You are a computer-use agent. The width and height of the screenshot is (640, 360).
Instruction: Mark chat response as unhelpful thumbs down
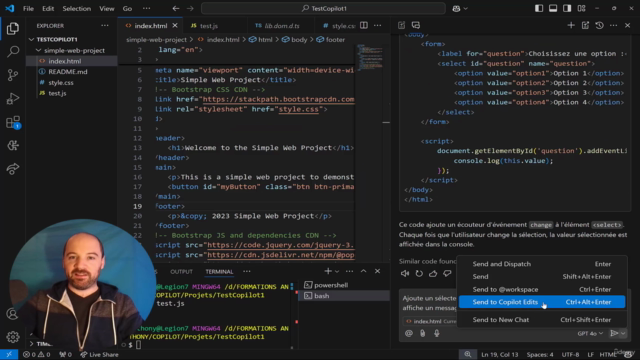point(447,273)
